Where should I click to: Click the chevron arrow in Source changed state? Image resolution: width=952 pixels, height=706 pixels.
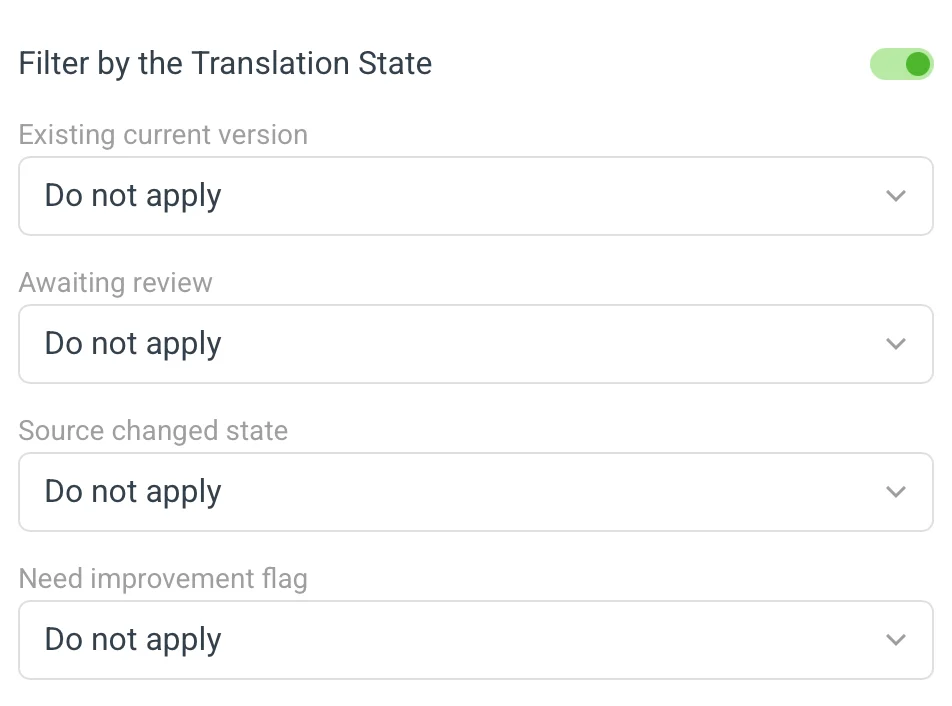tap(896, 492)
